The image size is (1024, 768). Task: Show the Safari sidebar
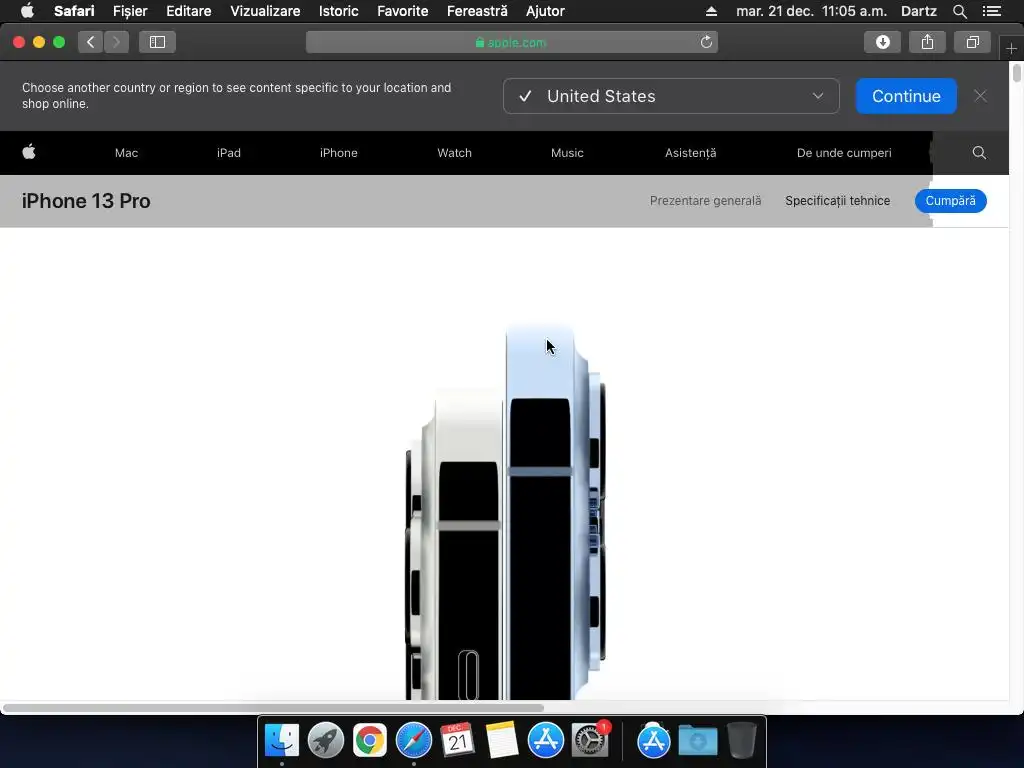point(157,42)
